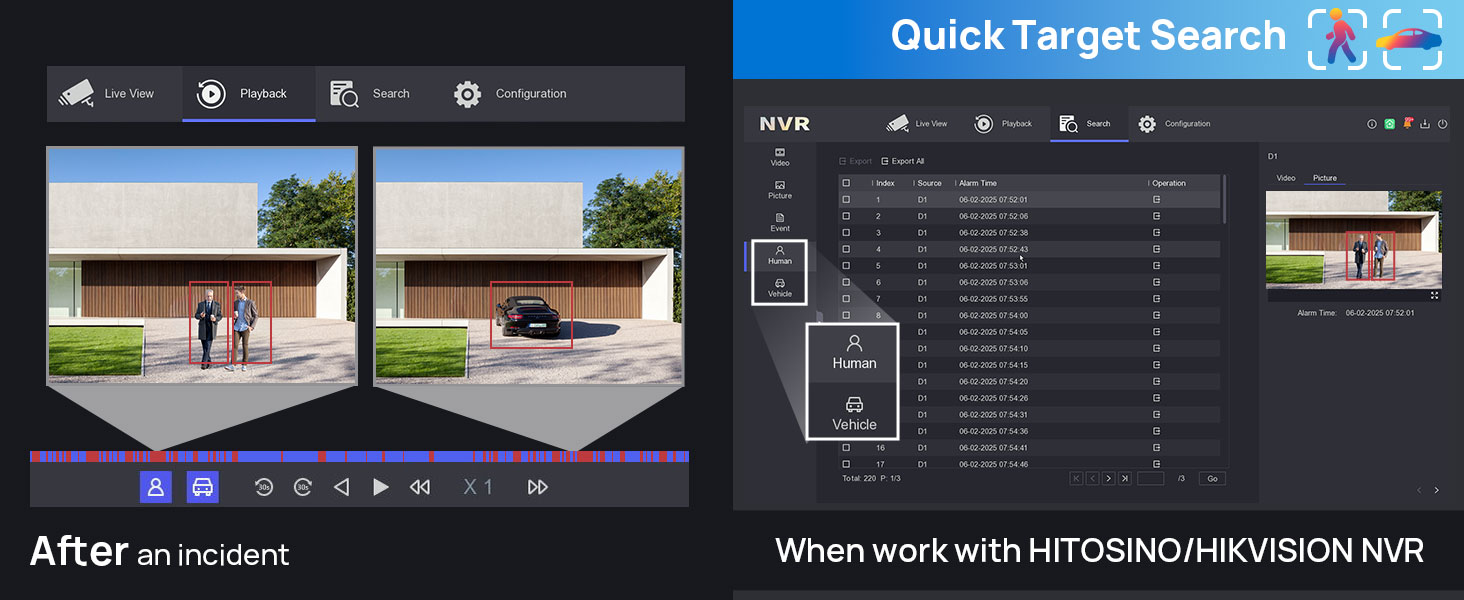Tick the checkbox for index 1 row
The image size is (1464, 600).
pos(846,200)
